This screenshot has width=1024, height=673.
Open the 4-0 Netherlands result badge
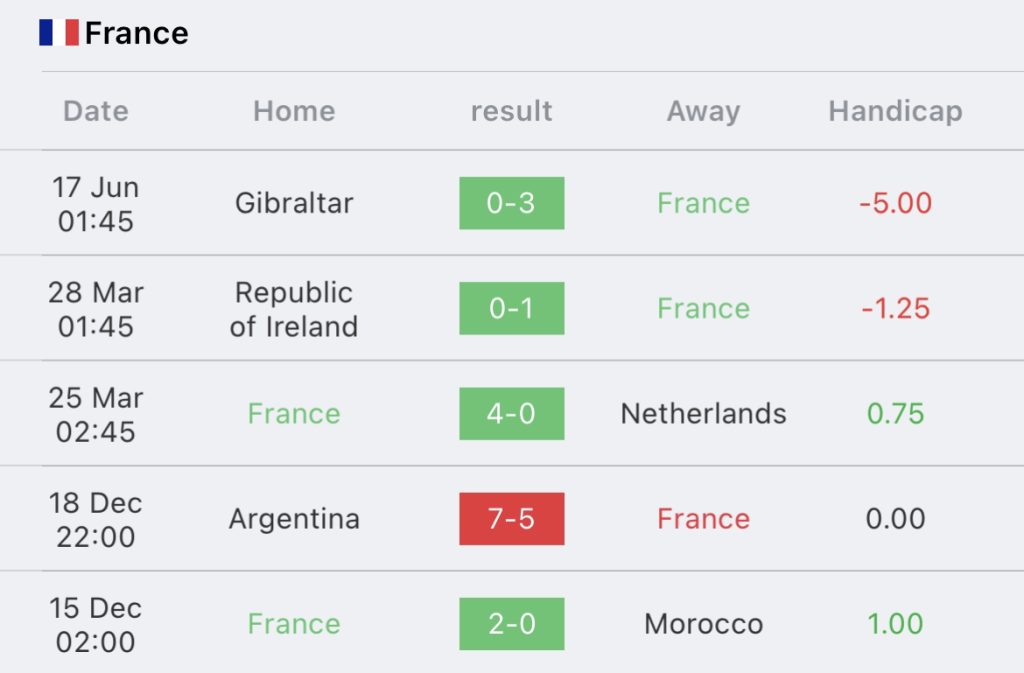click(x=511, y=413)
